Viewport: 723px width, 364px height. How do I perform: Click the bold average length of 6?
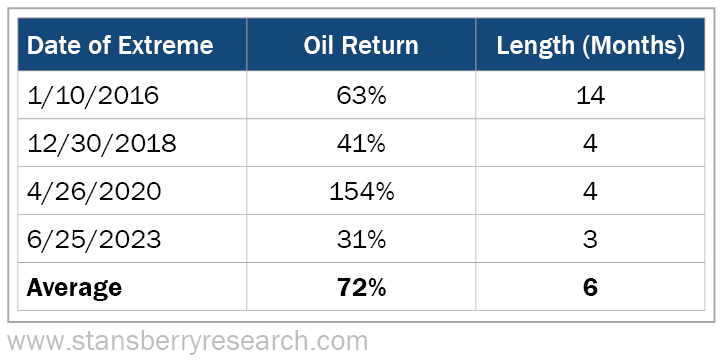(590, 287)
